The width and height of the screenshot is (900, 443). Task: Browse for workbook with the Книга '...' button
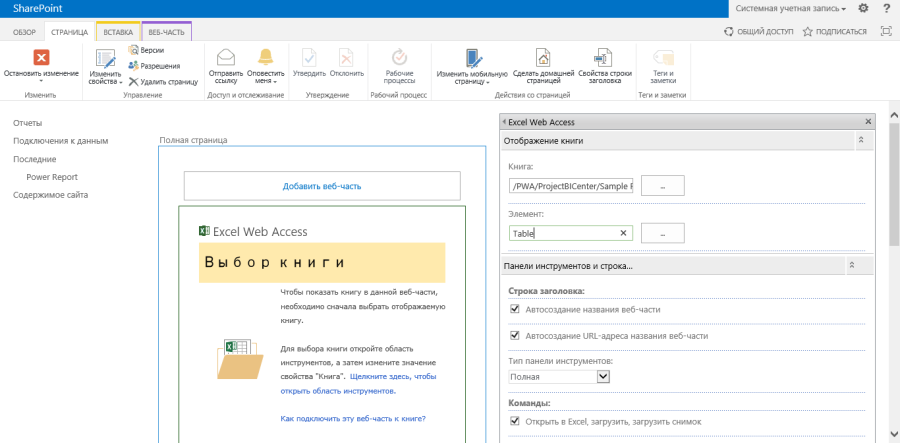coord(662,186)
